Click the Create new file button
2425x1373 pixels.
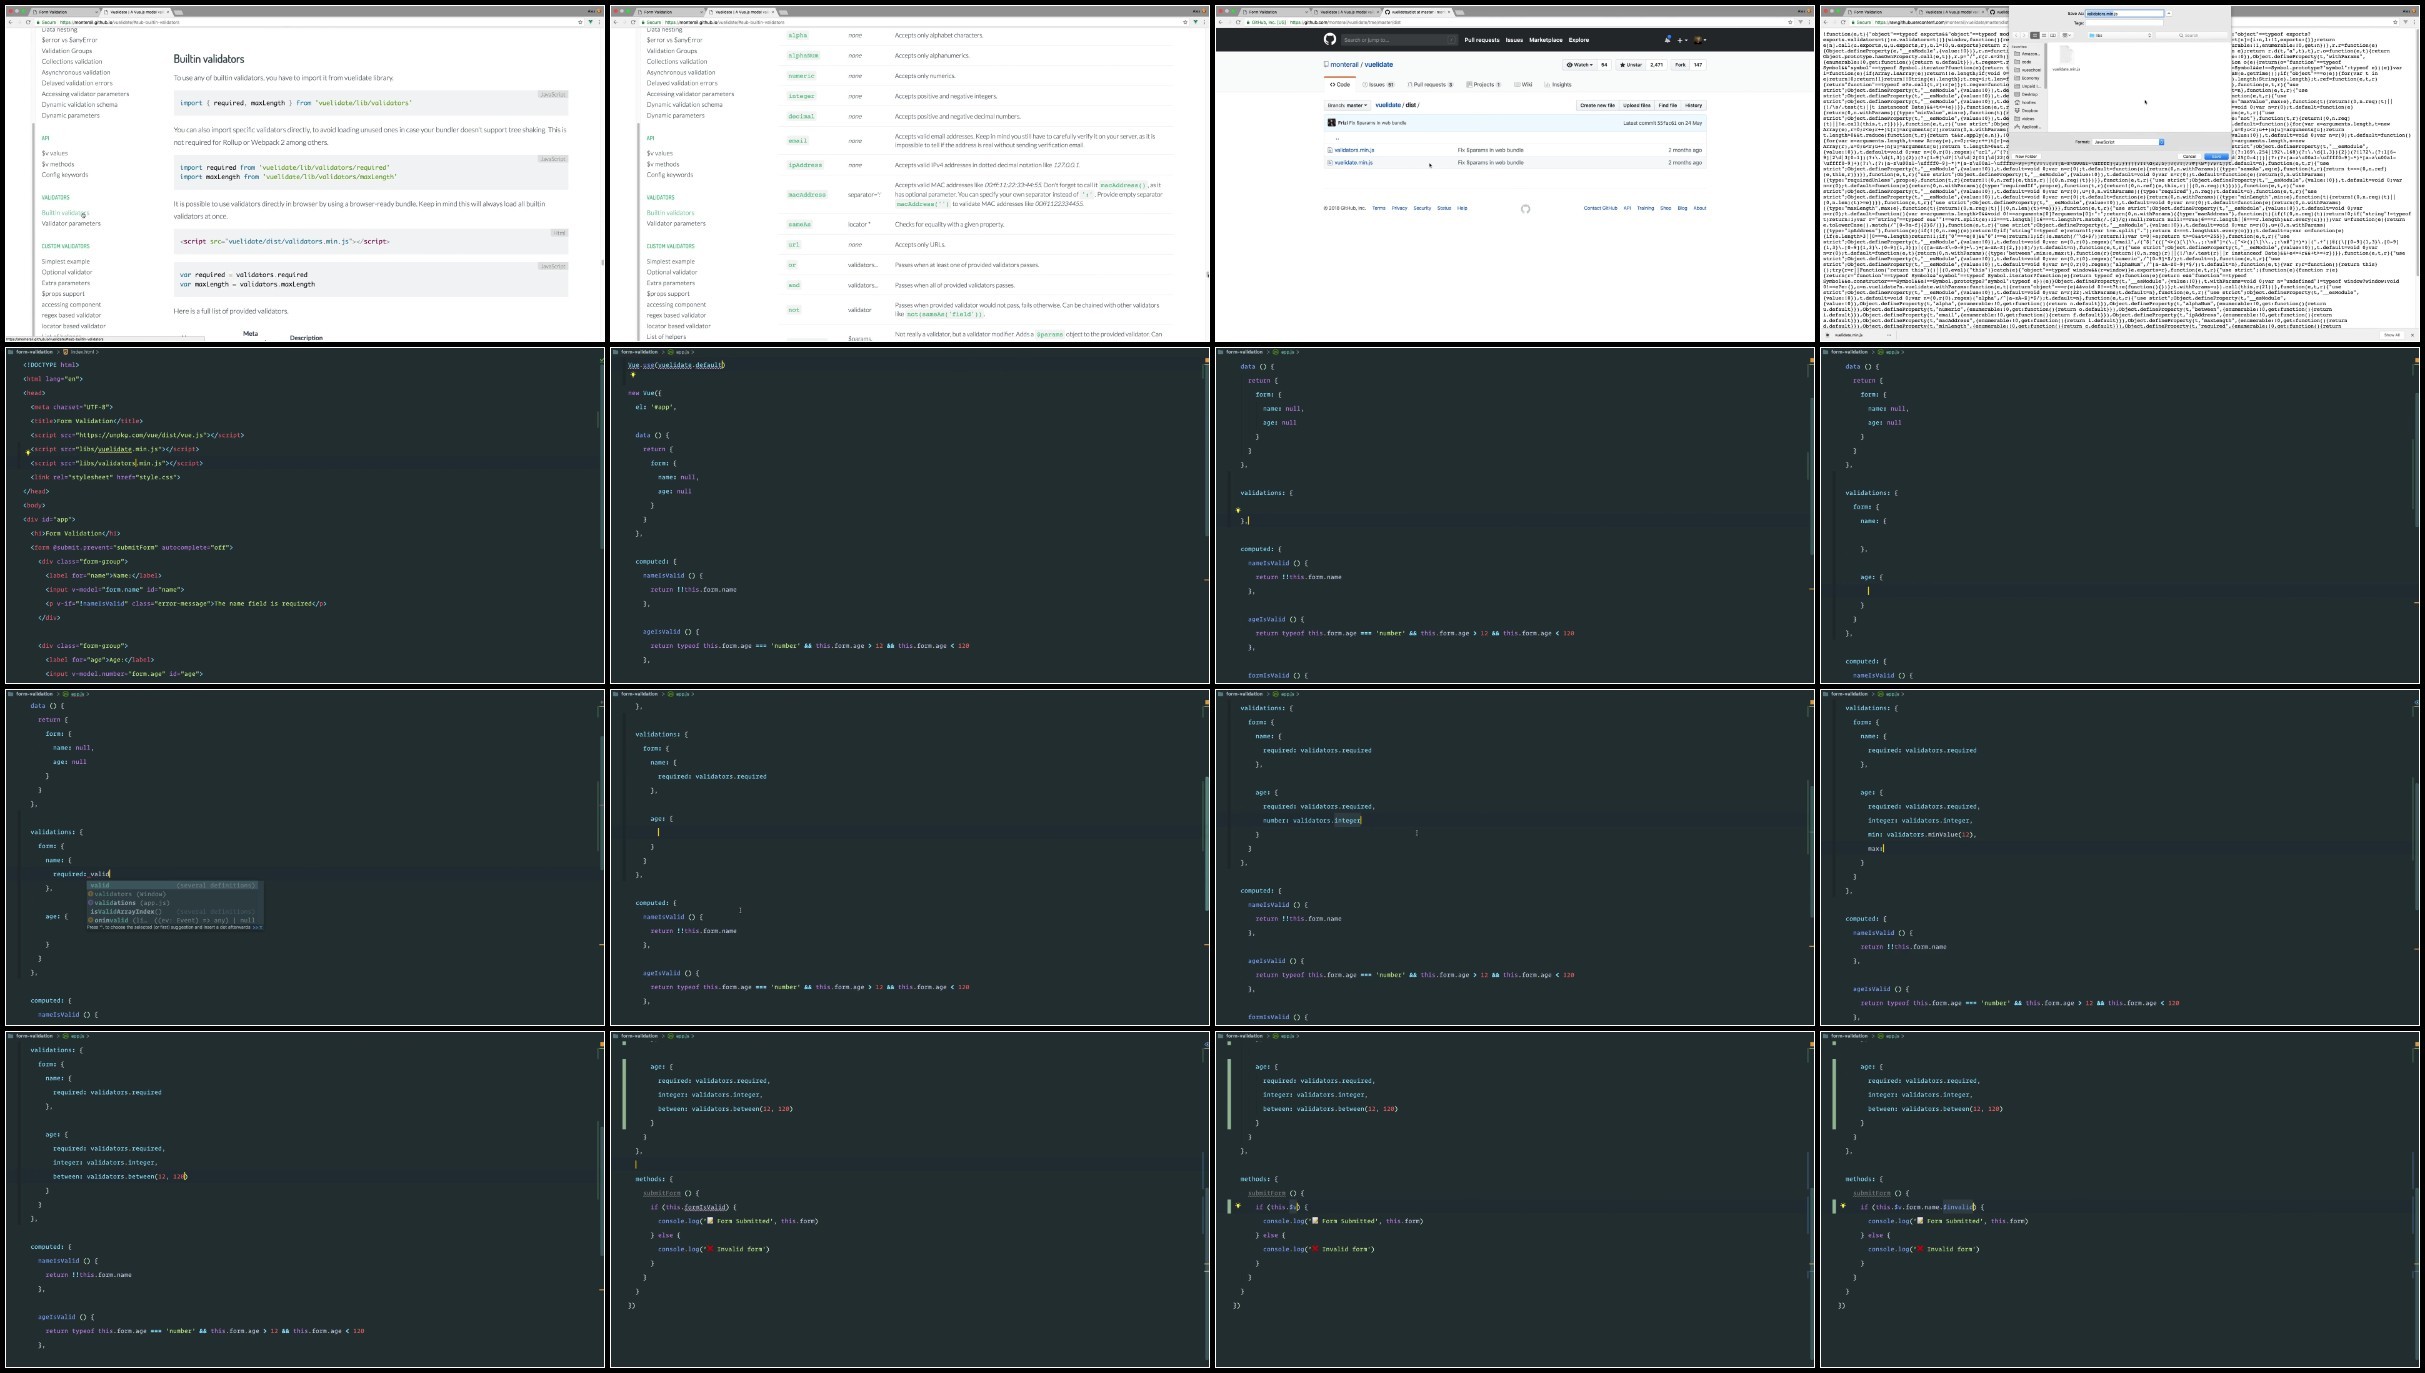[x=1597, y=105]
